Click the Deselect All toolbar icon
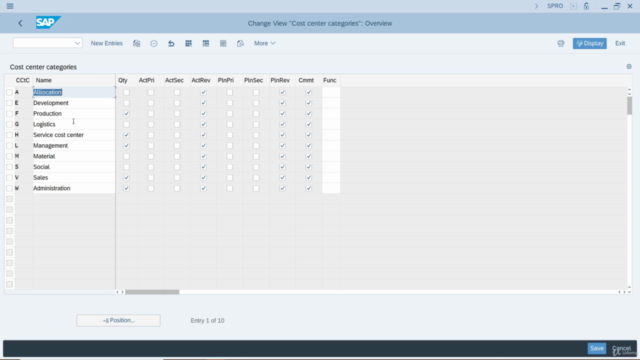 click(223, 43)
